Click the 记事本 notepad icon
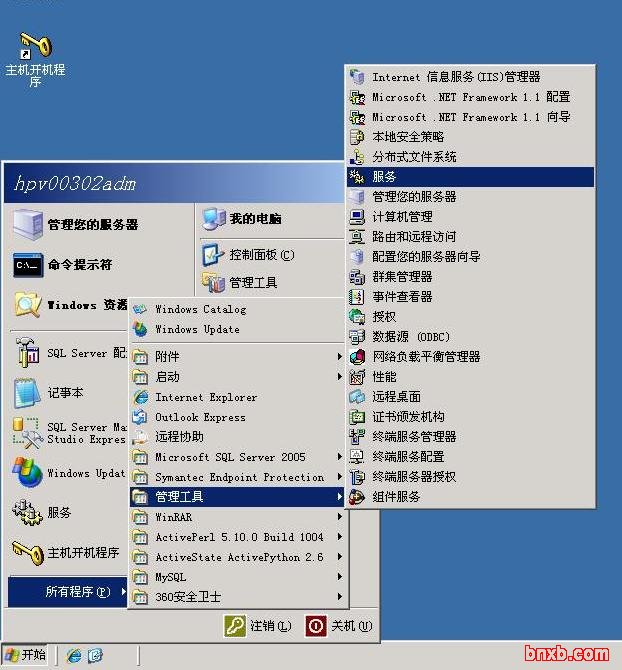Image resolution: width=622 pixels, height=670 pixels. point(27,393)
